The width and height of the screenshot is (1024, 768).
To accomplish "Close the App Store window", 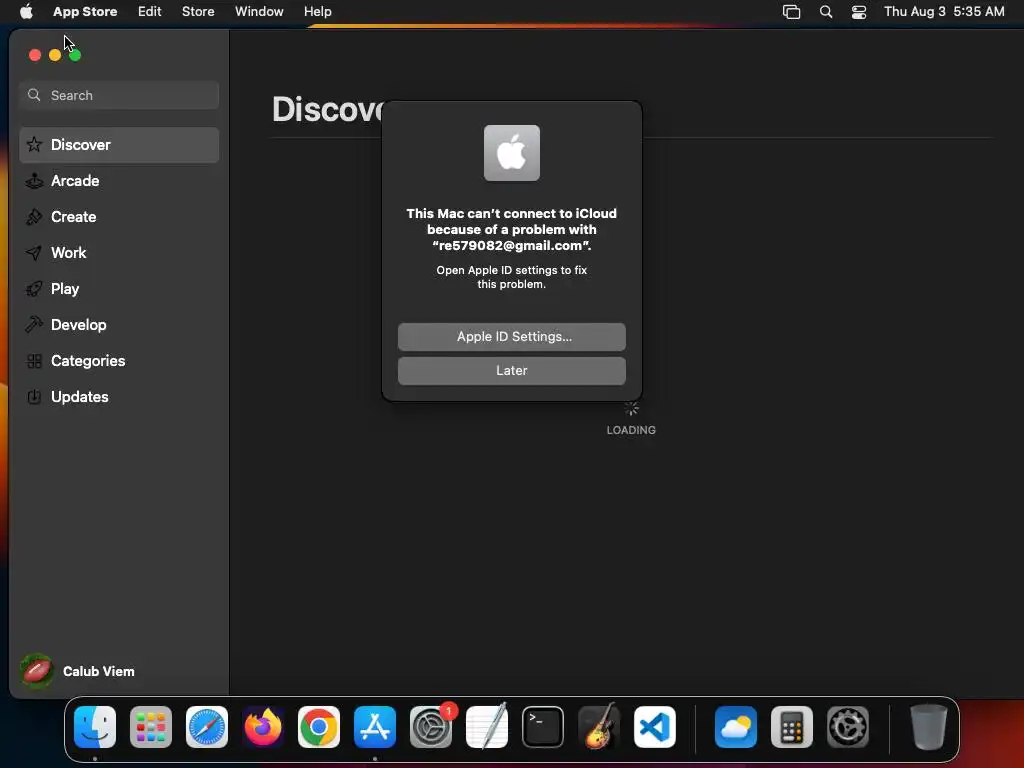I will point(35,56).
